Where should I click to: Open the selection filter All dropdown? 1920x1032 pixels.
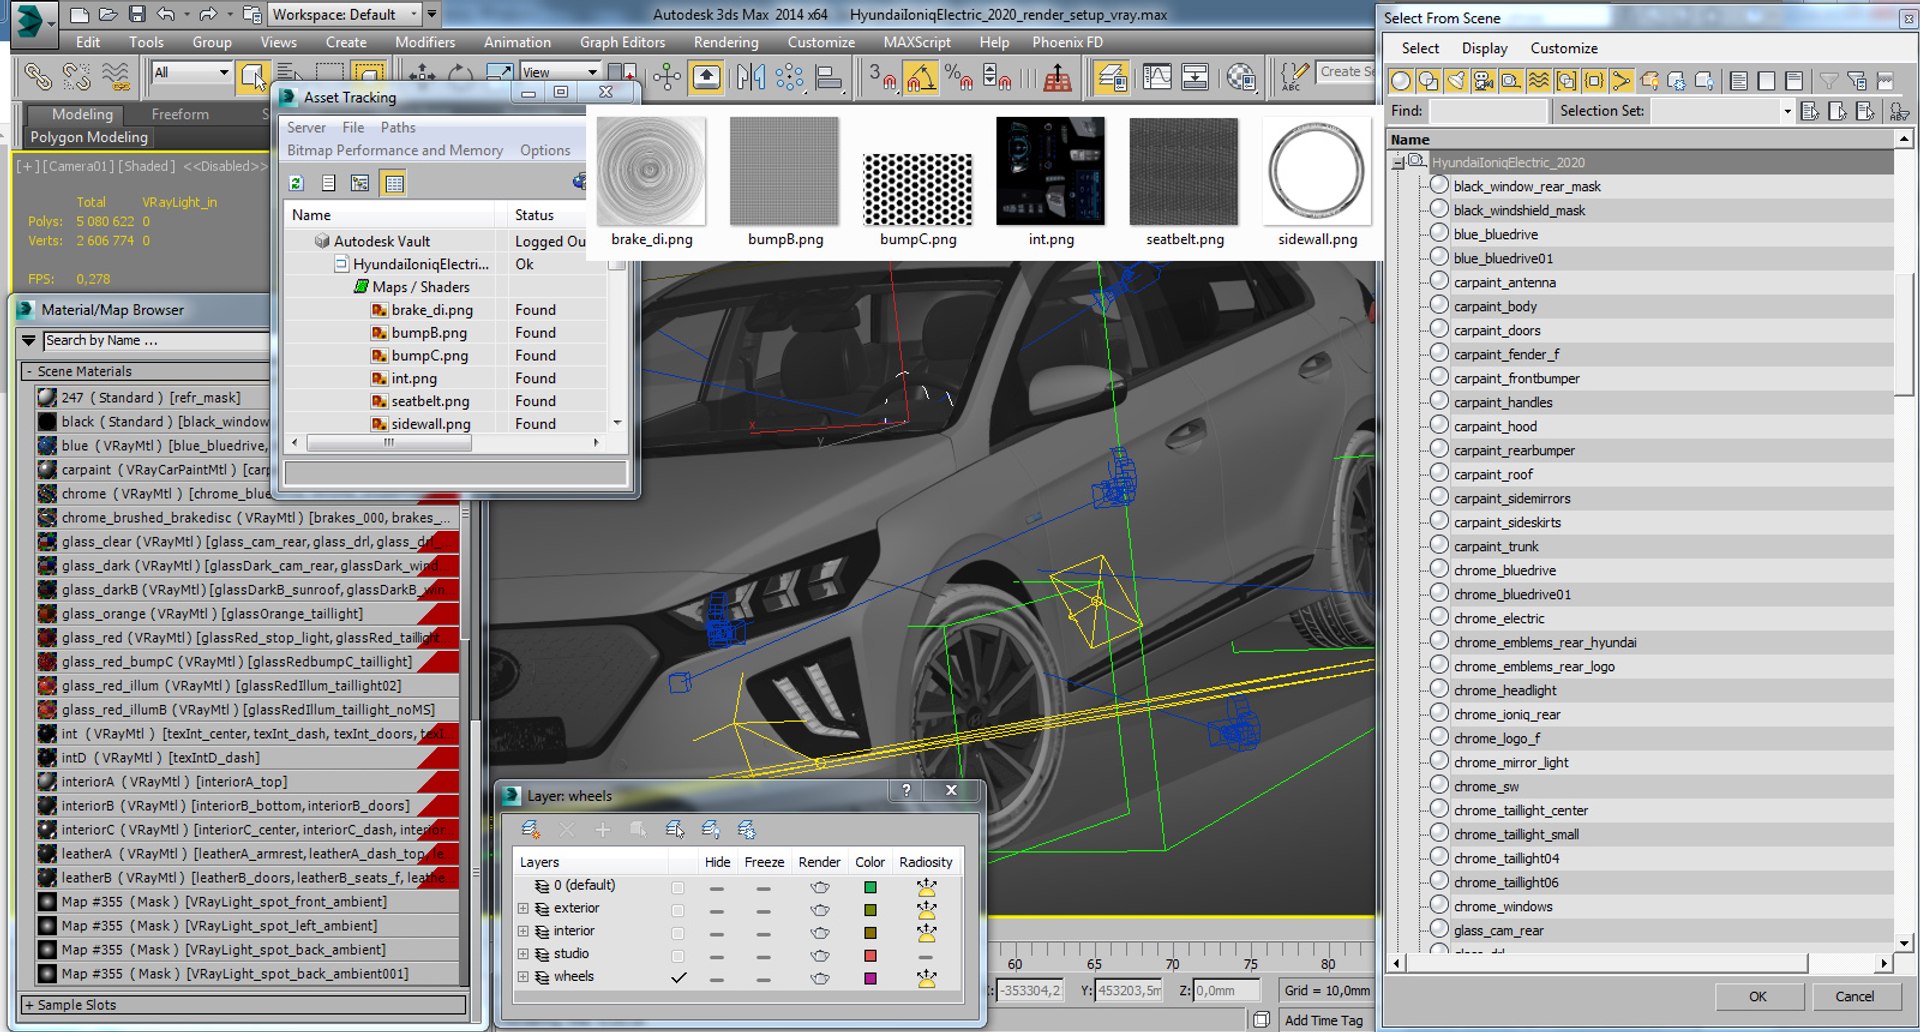tap(192, 72)
